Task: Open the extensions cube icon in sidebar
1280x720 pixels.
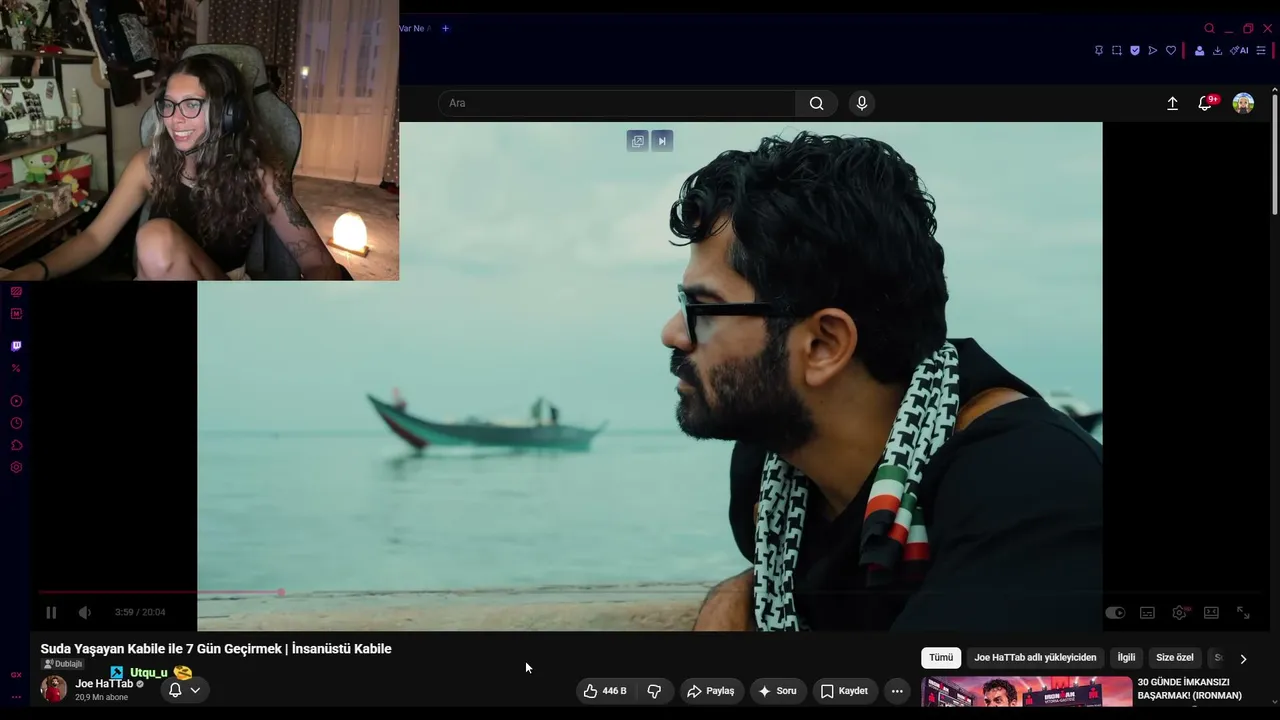Action: (16, 445)
